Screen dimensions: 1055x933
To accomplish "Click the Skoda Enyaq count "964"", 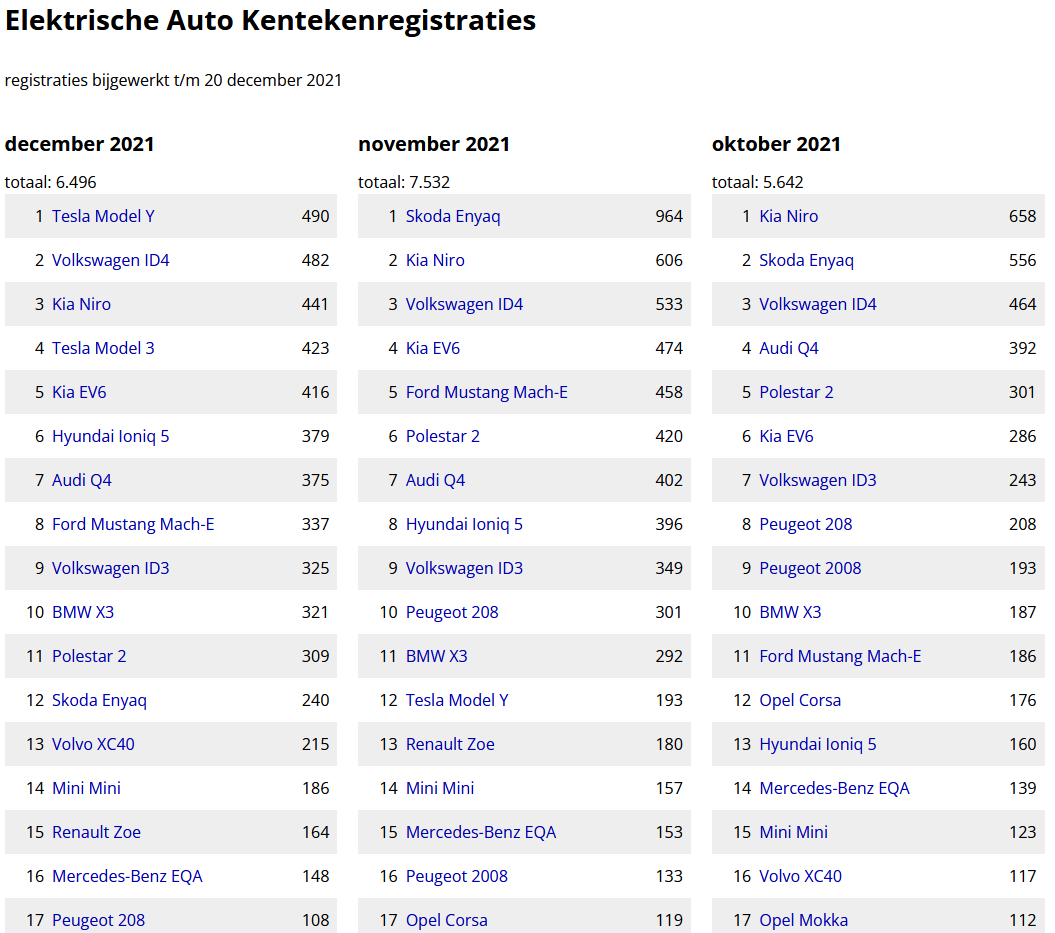I will pos(669,216).
